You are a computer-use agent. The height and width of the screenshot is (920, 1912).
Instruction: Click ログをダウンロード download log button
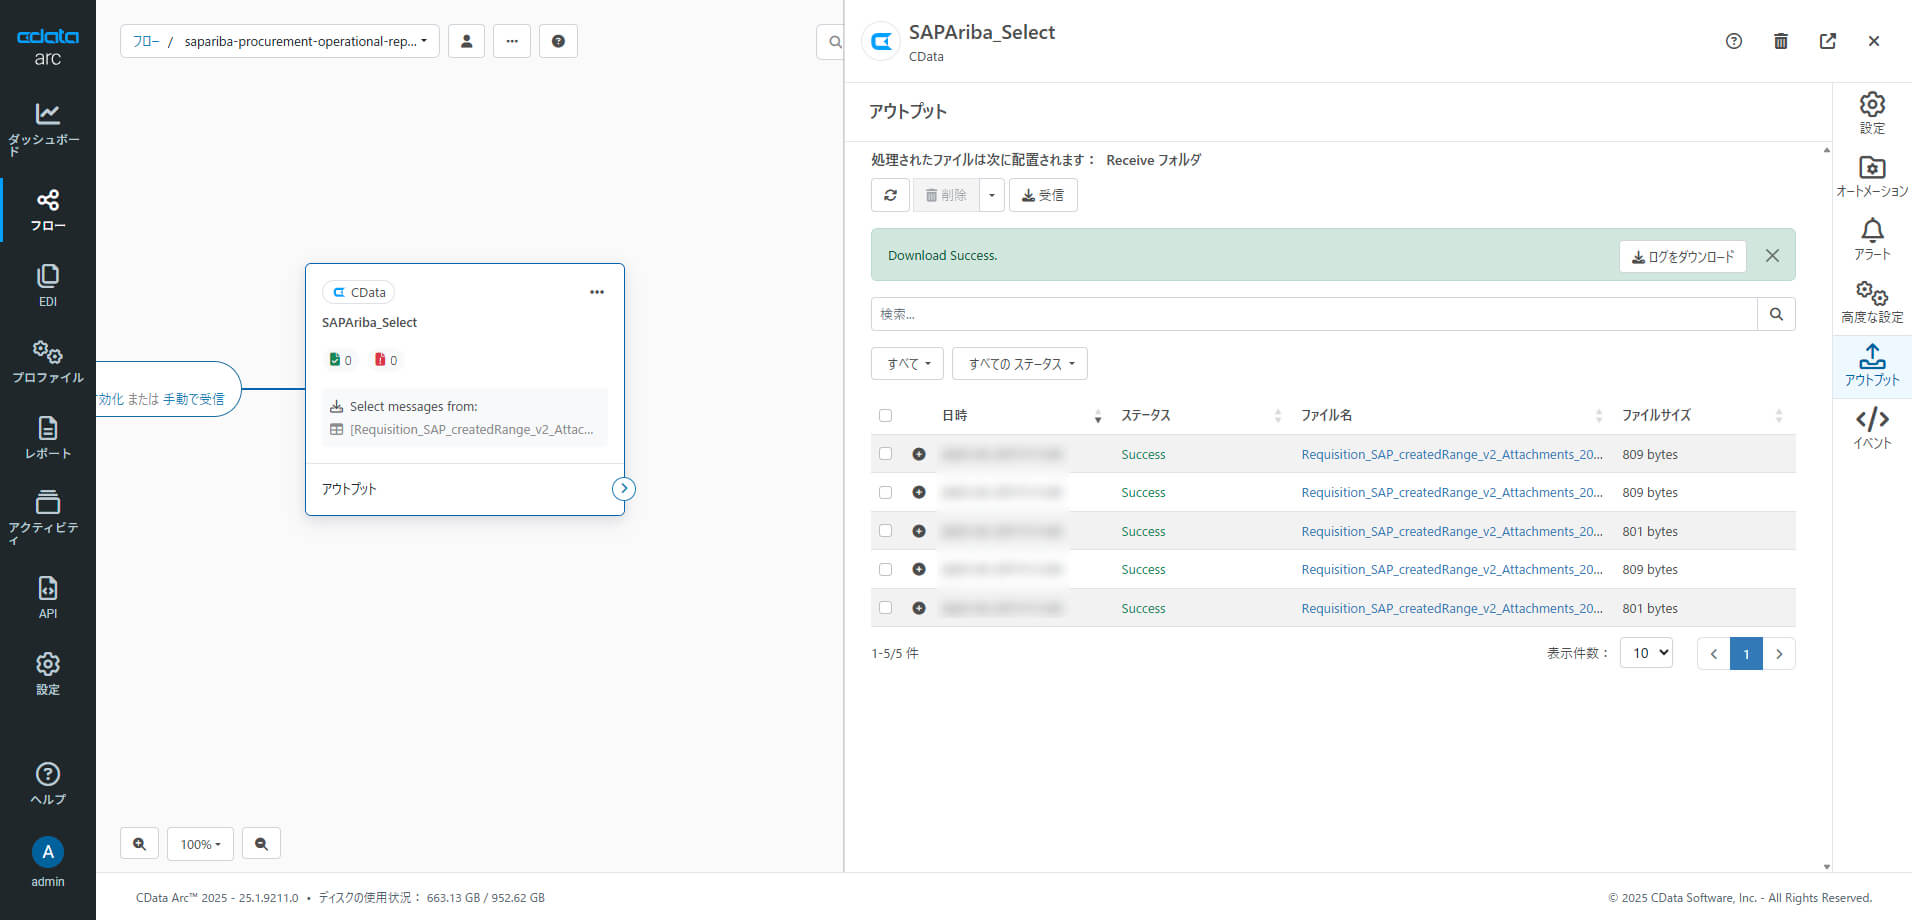coord(1683,256)
